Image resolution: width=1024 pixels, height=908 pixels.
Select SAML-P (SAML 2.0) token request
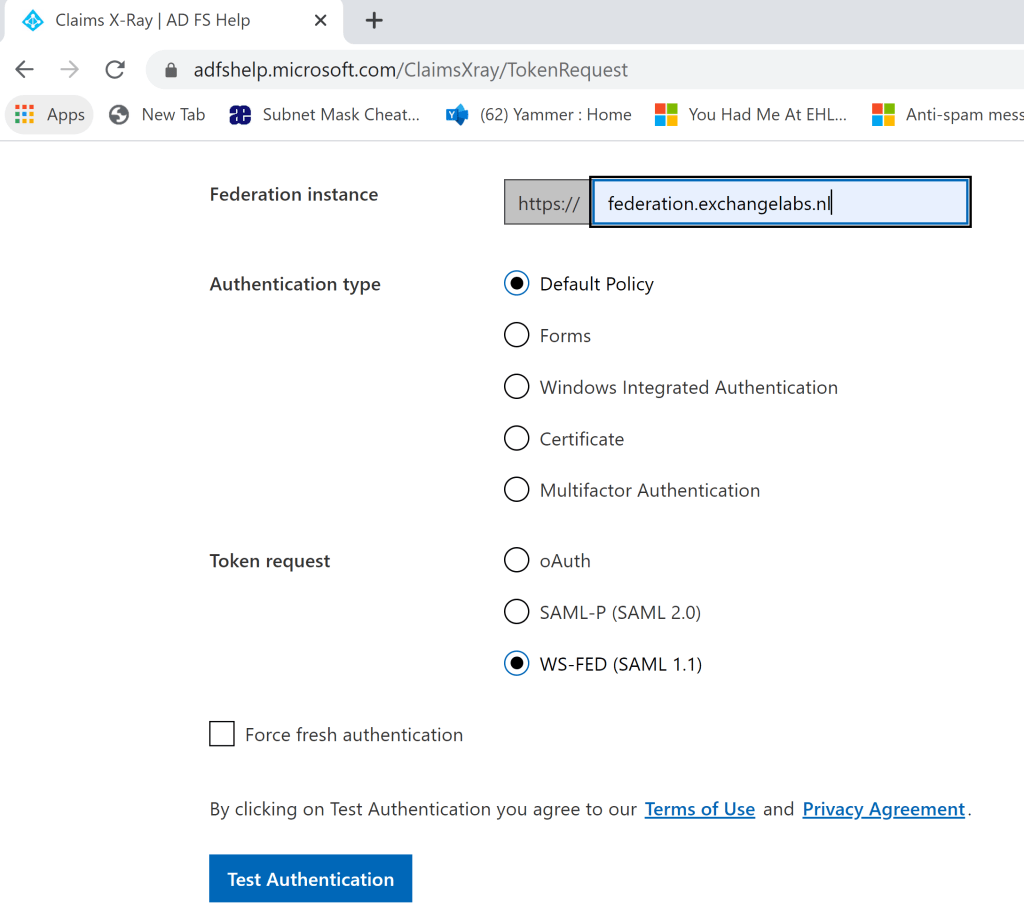(x=516, y=611)
